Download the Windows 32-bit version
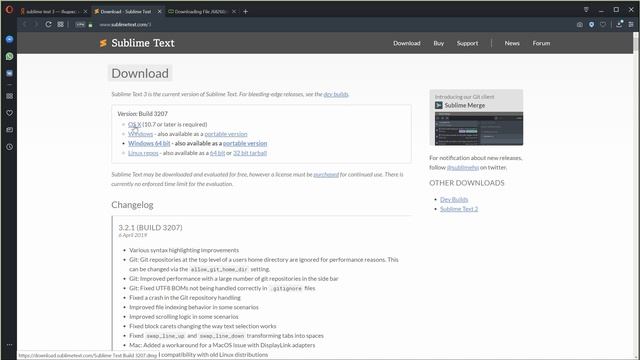 pos(140,134)
